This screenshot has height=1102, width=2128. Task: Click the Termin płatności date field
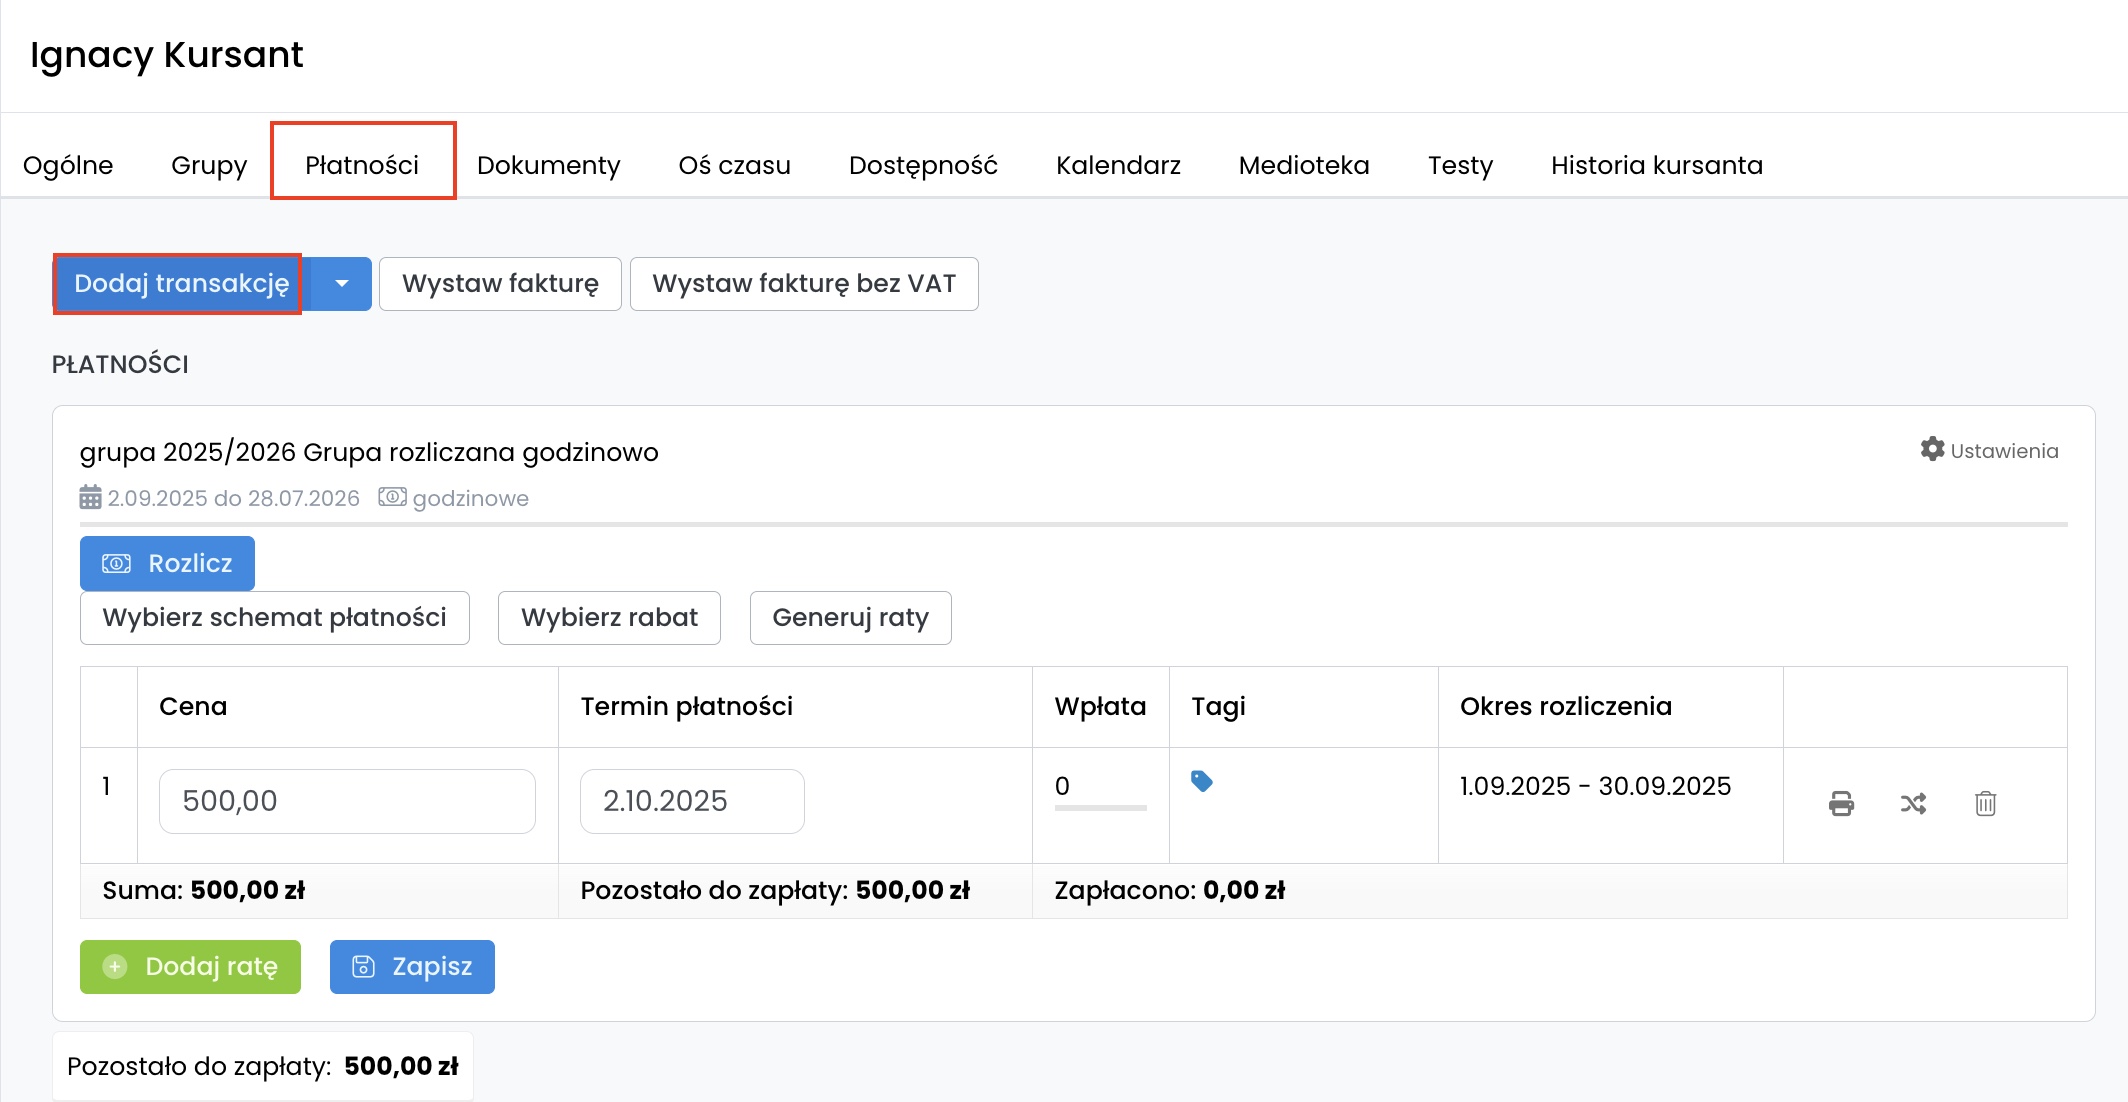pos(691,801)
